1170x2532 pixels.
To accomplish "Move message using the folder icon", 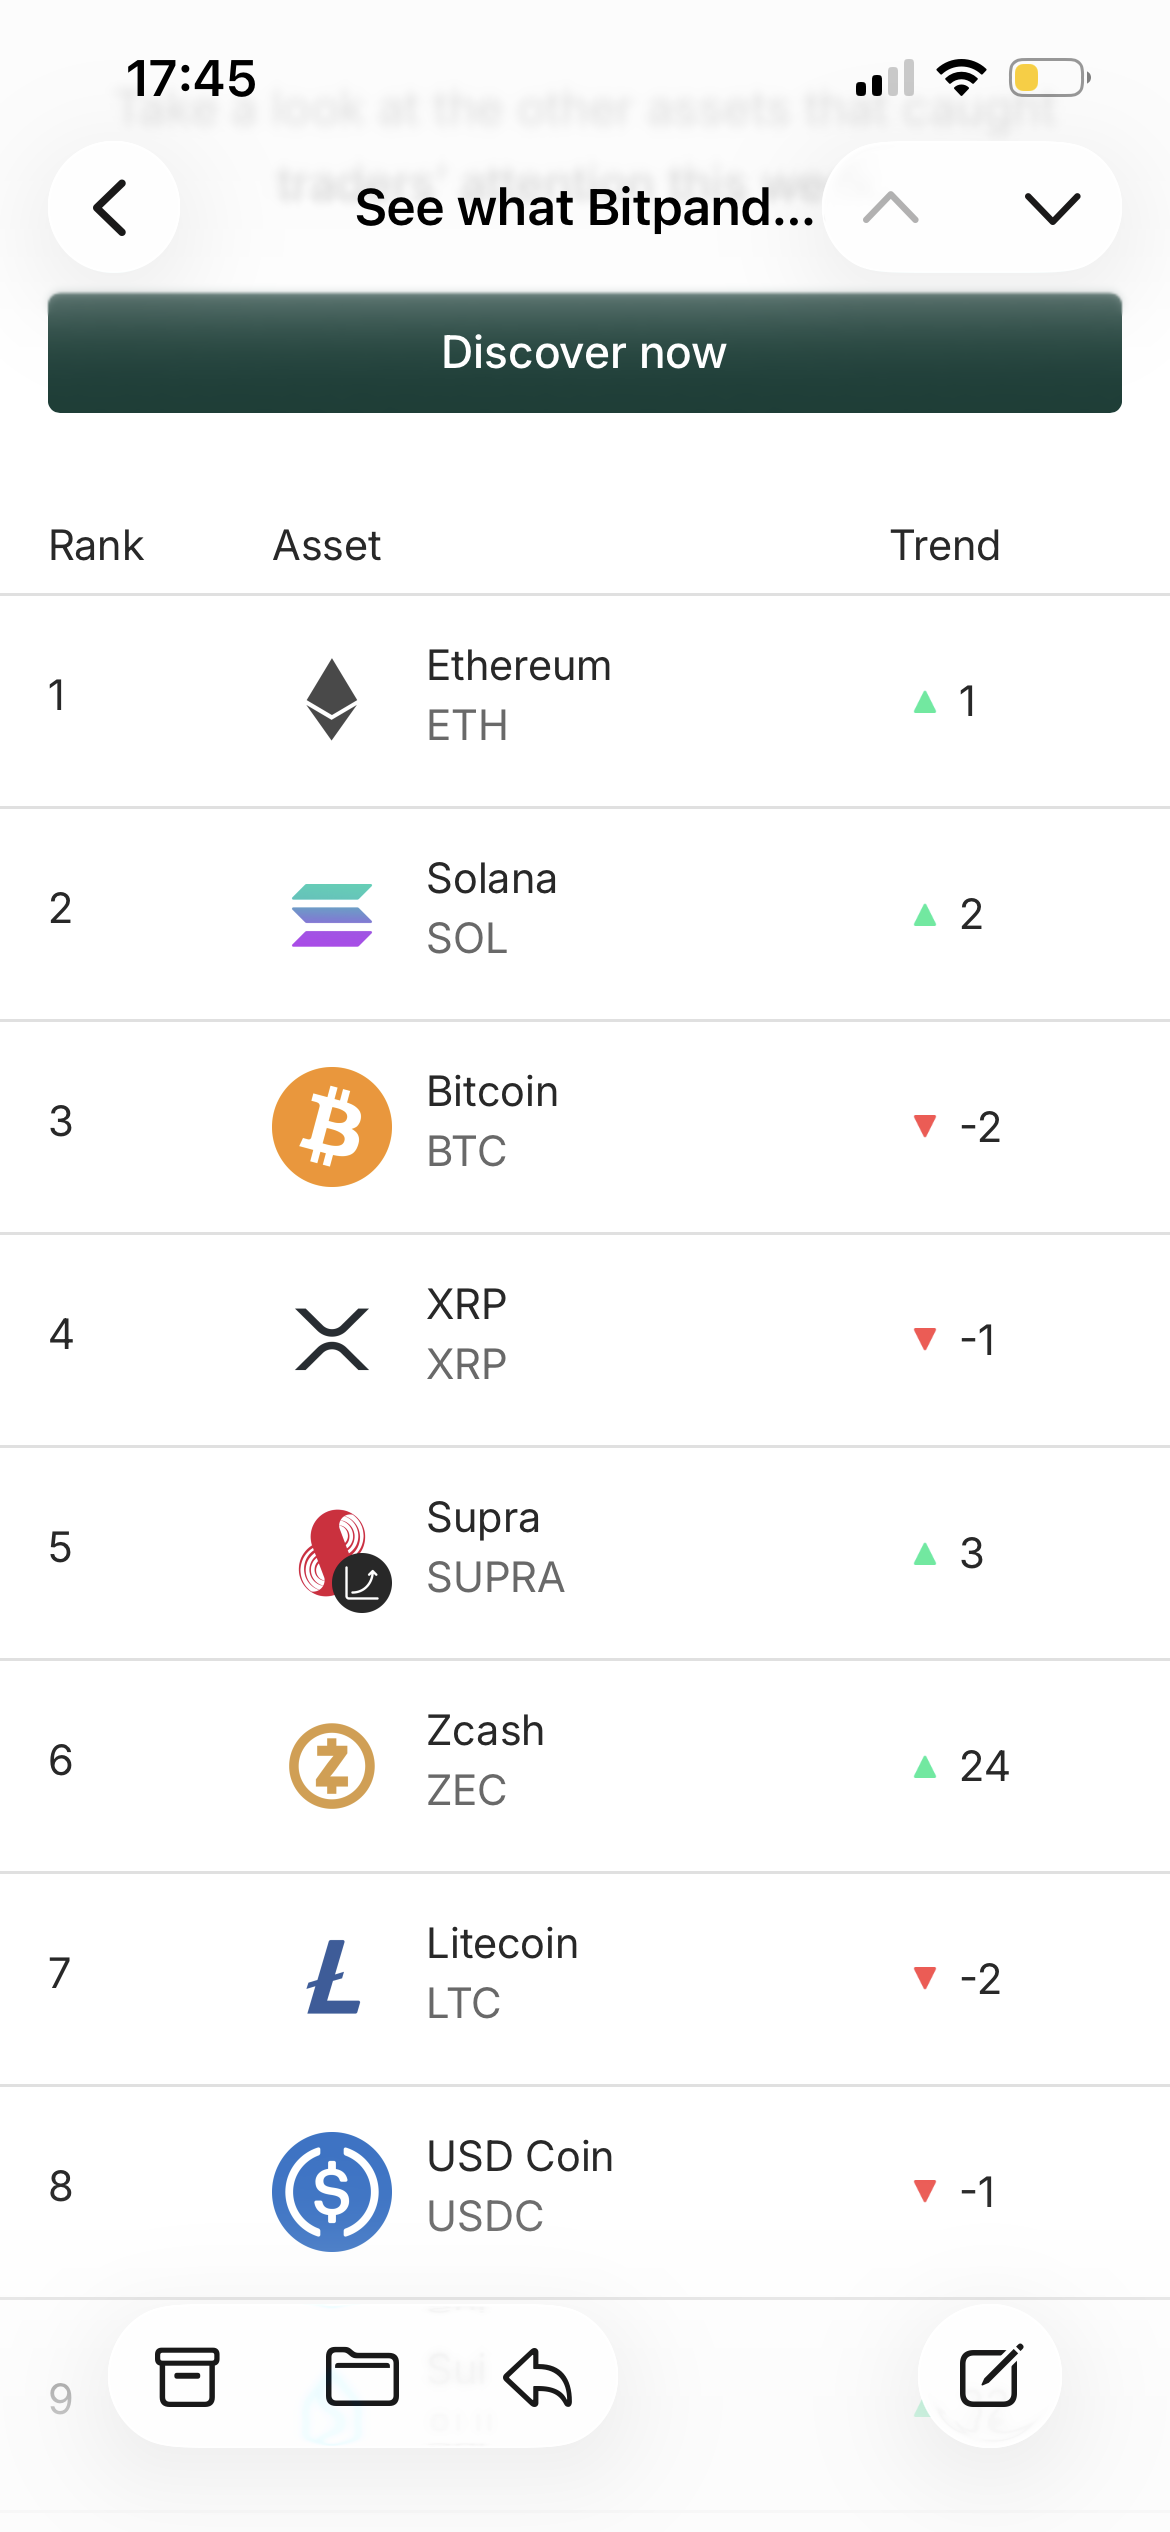I will (x=362, y=2377).
